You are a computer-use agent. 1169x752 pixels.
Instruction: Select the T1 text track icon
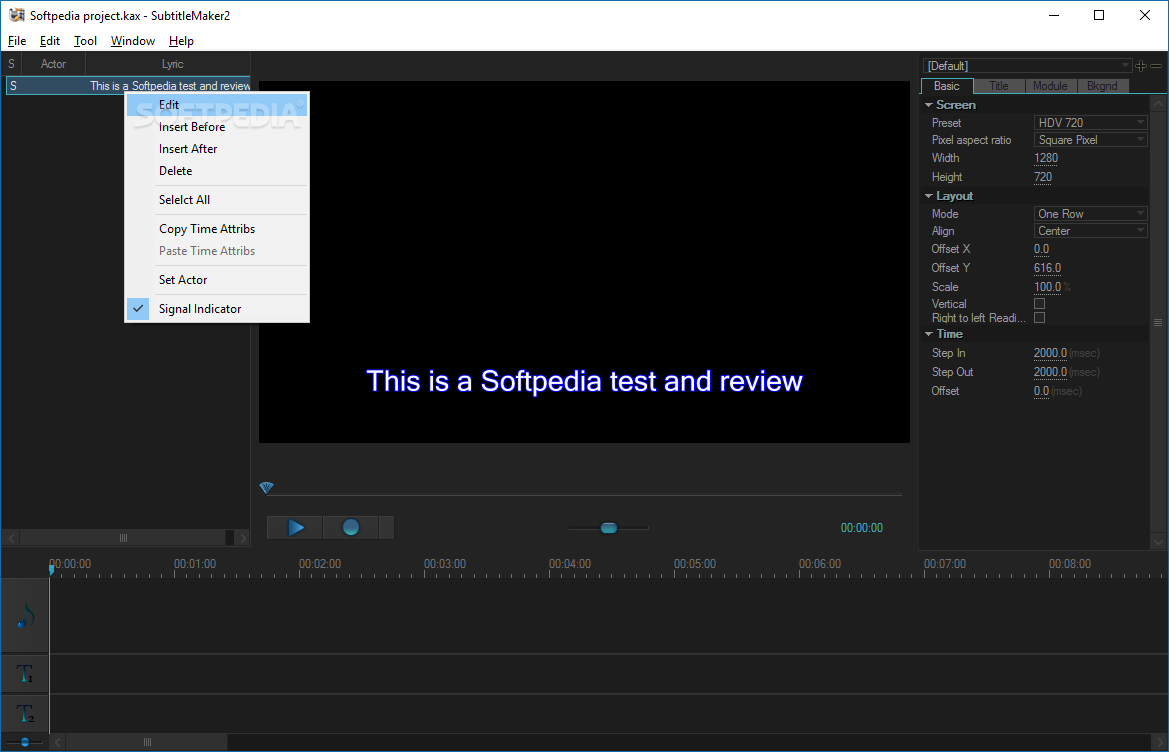click(25, 674)
